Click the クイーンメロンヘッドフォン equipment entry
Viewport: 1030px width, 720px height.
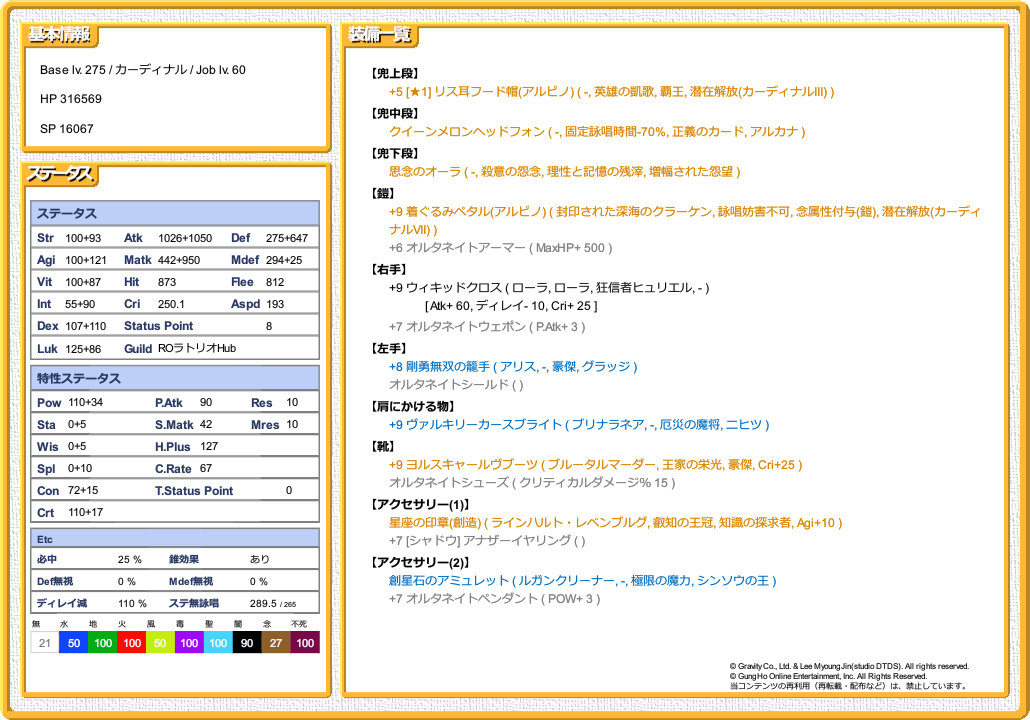click(596, 132)
